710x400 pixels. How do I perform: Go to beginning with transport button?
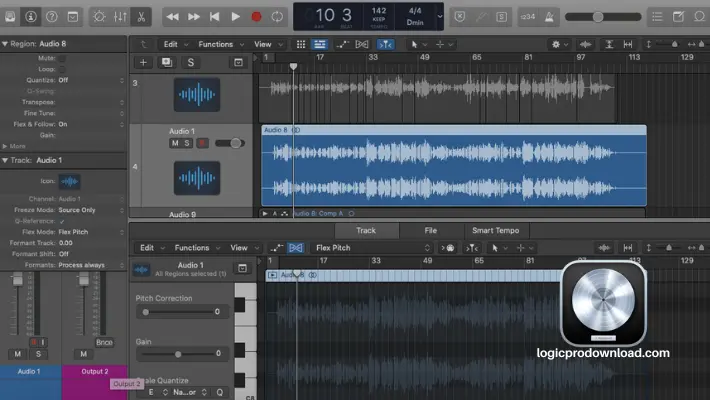215,17
